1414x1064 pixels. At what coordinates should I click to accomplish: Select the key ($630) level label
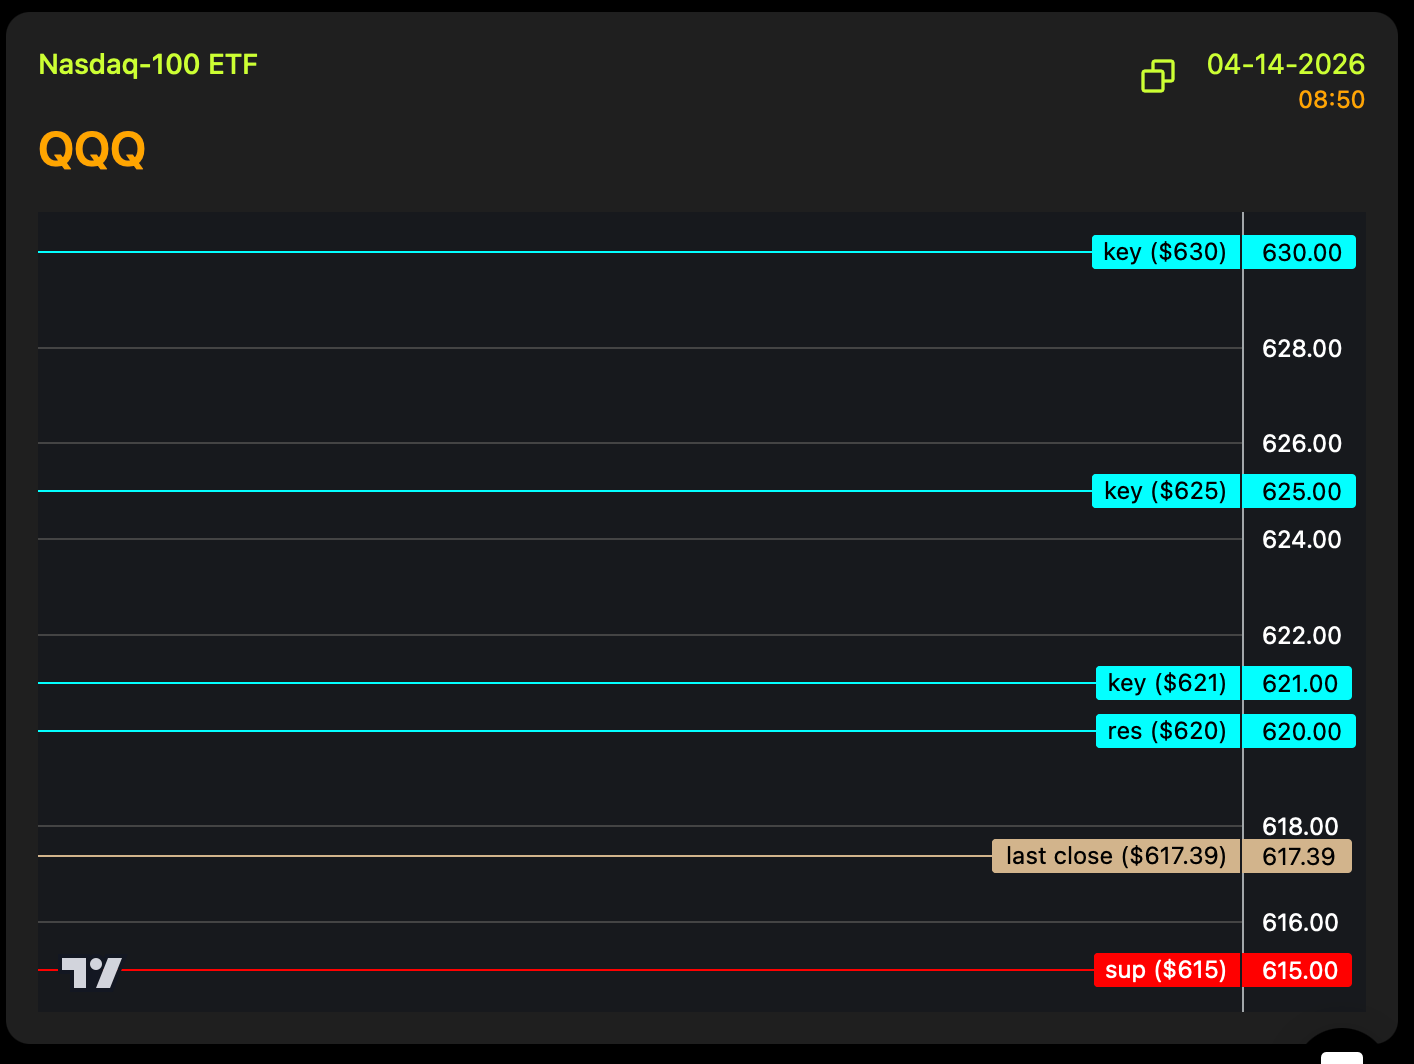[1166, 252]
